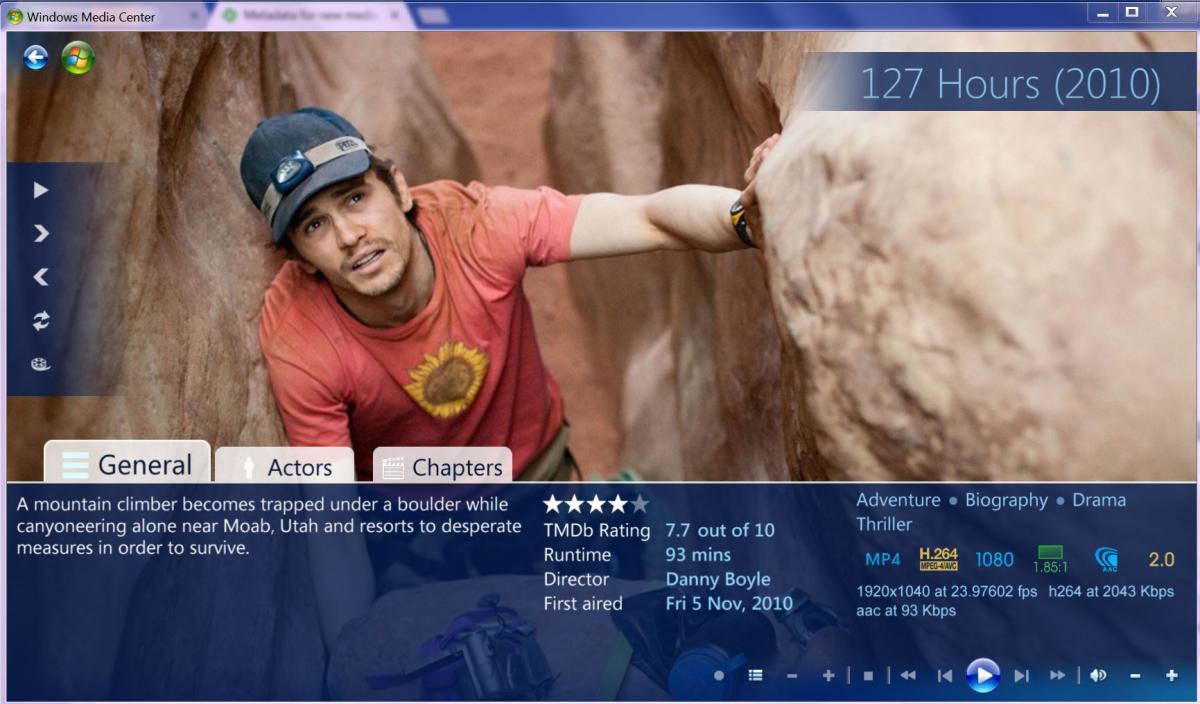Image resolution: width=1200 pixels, height=704 pixels.
Task: Click the Adventure genre label
Action: 898,500
